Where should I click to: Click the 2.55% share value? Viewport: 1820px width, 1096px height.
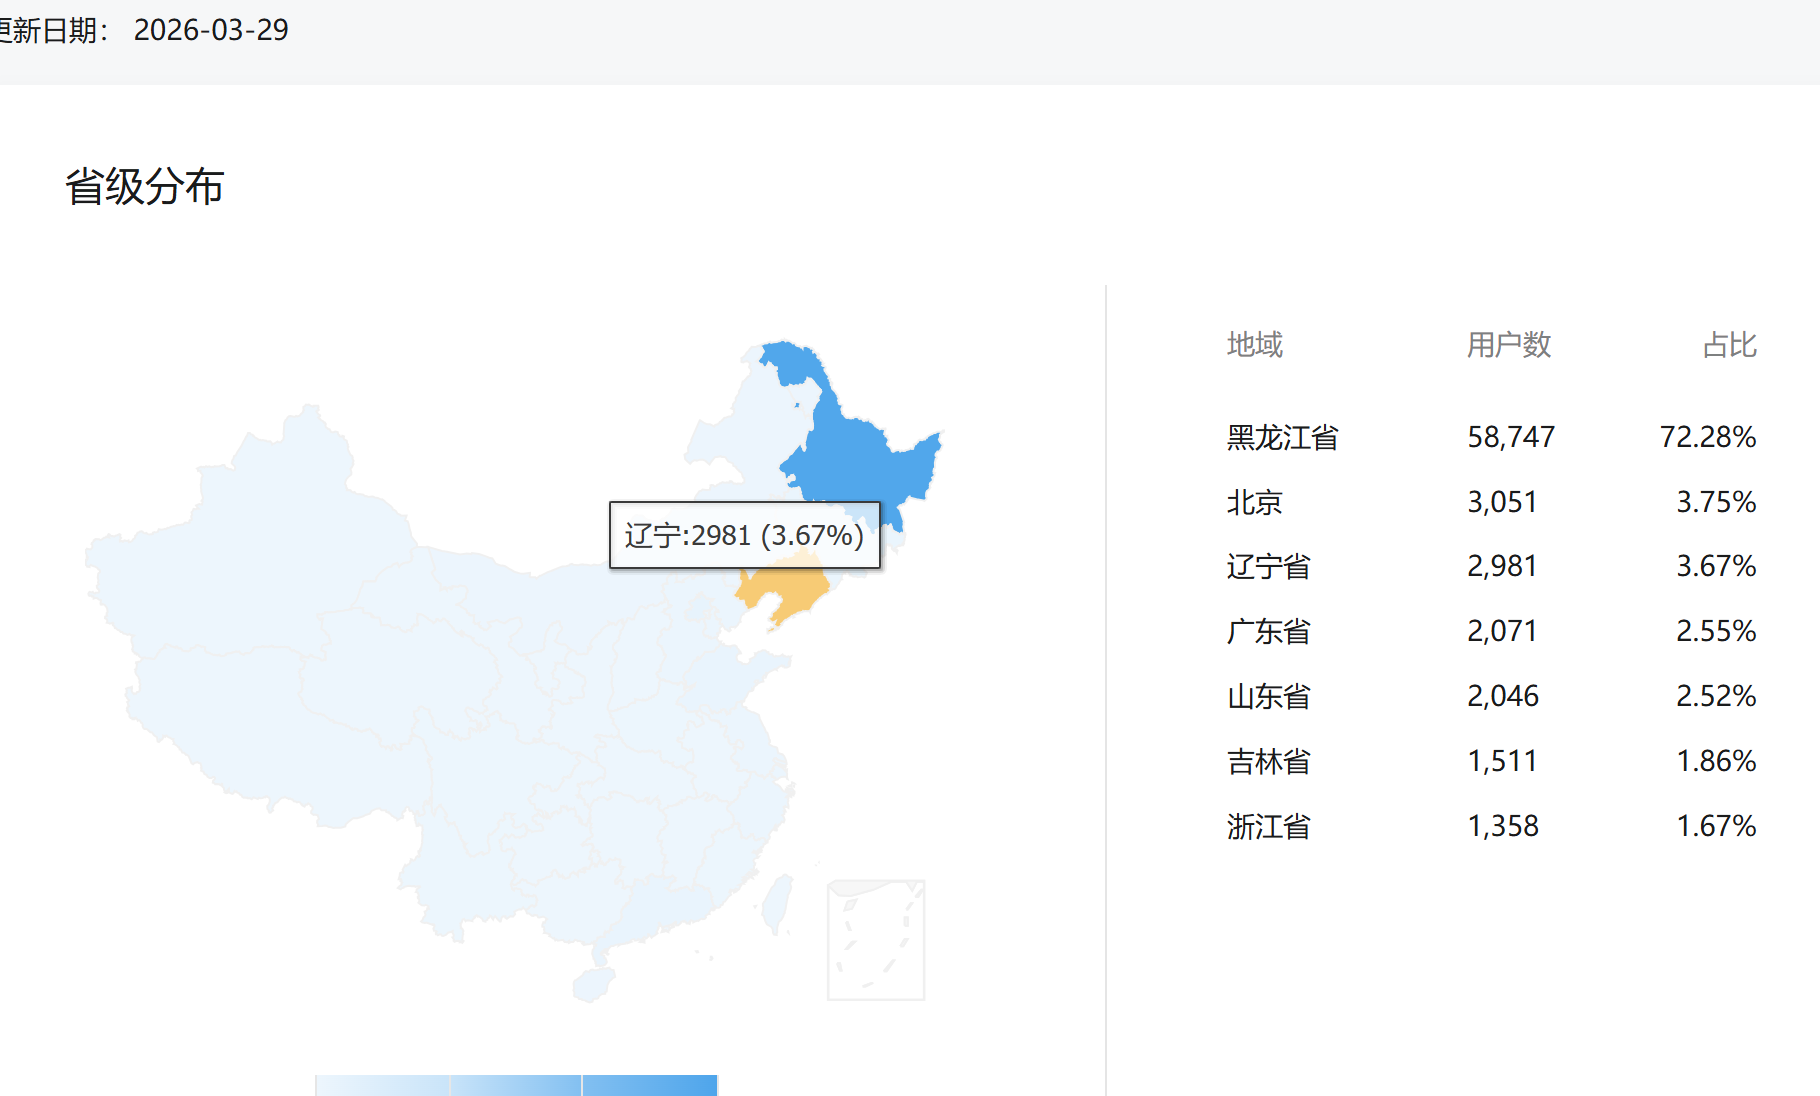pos(1716,631)
